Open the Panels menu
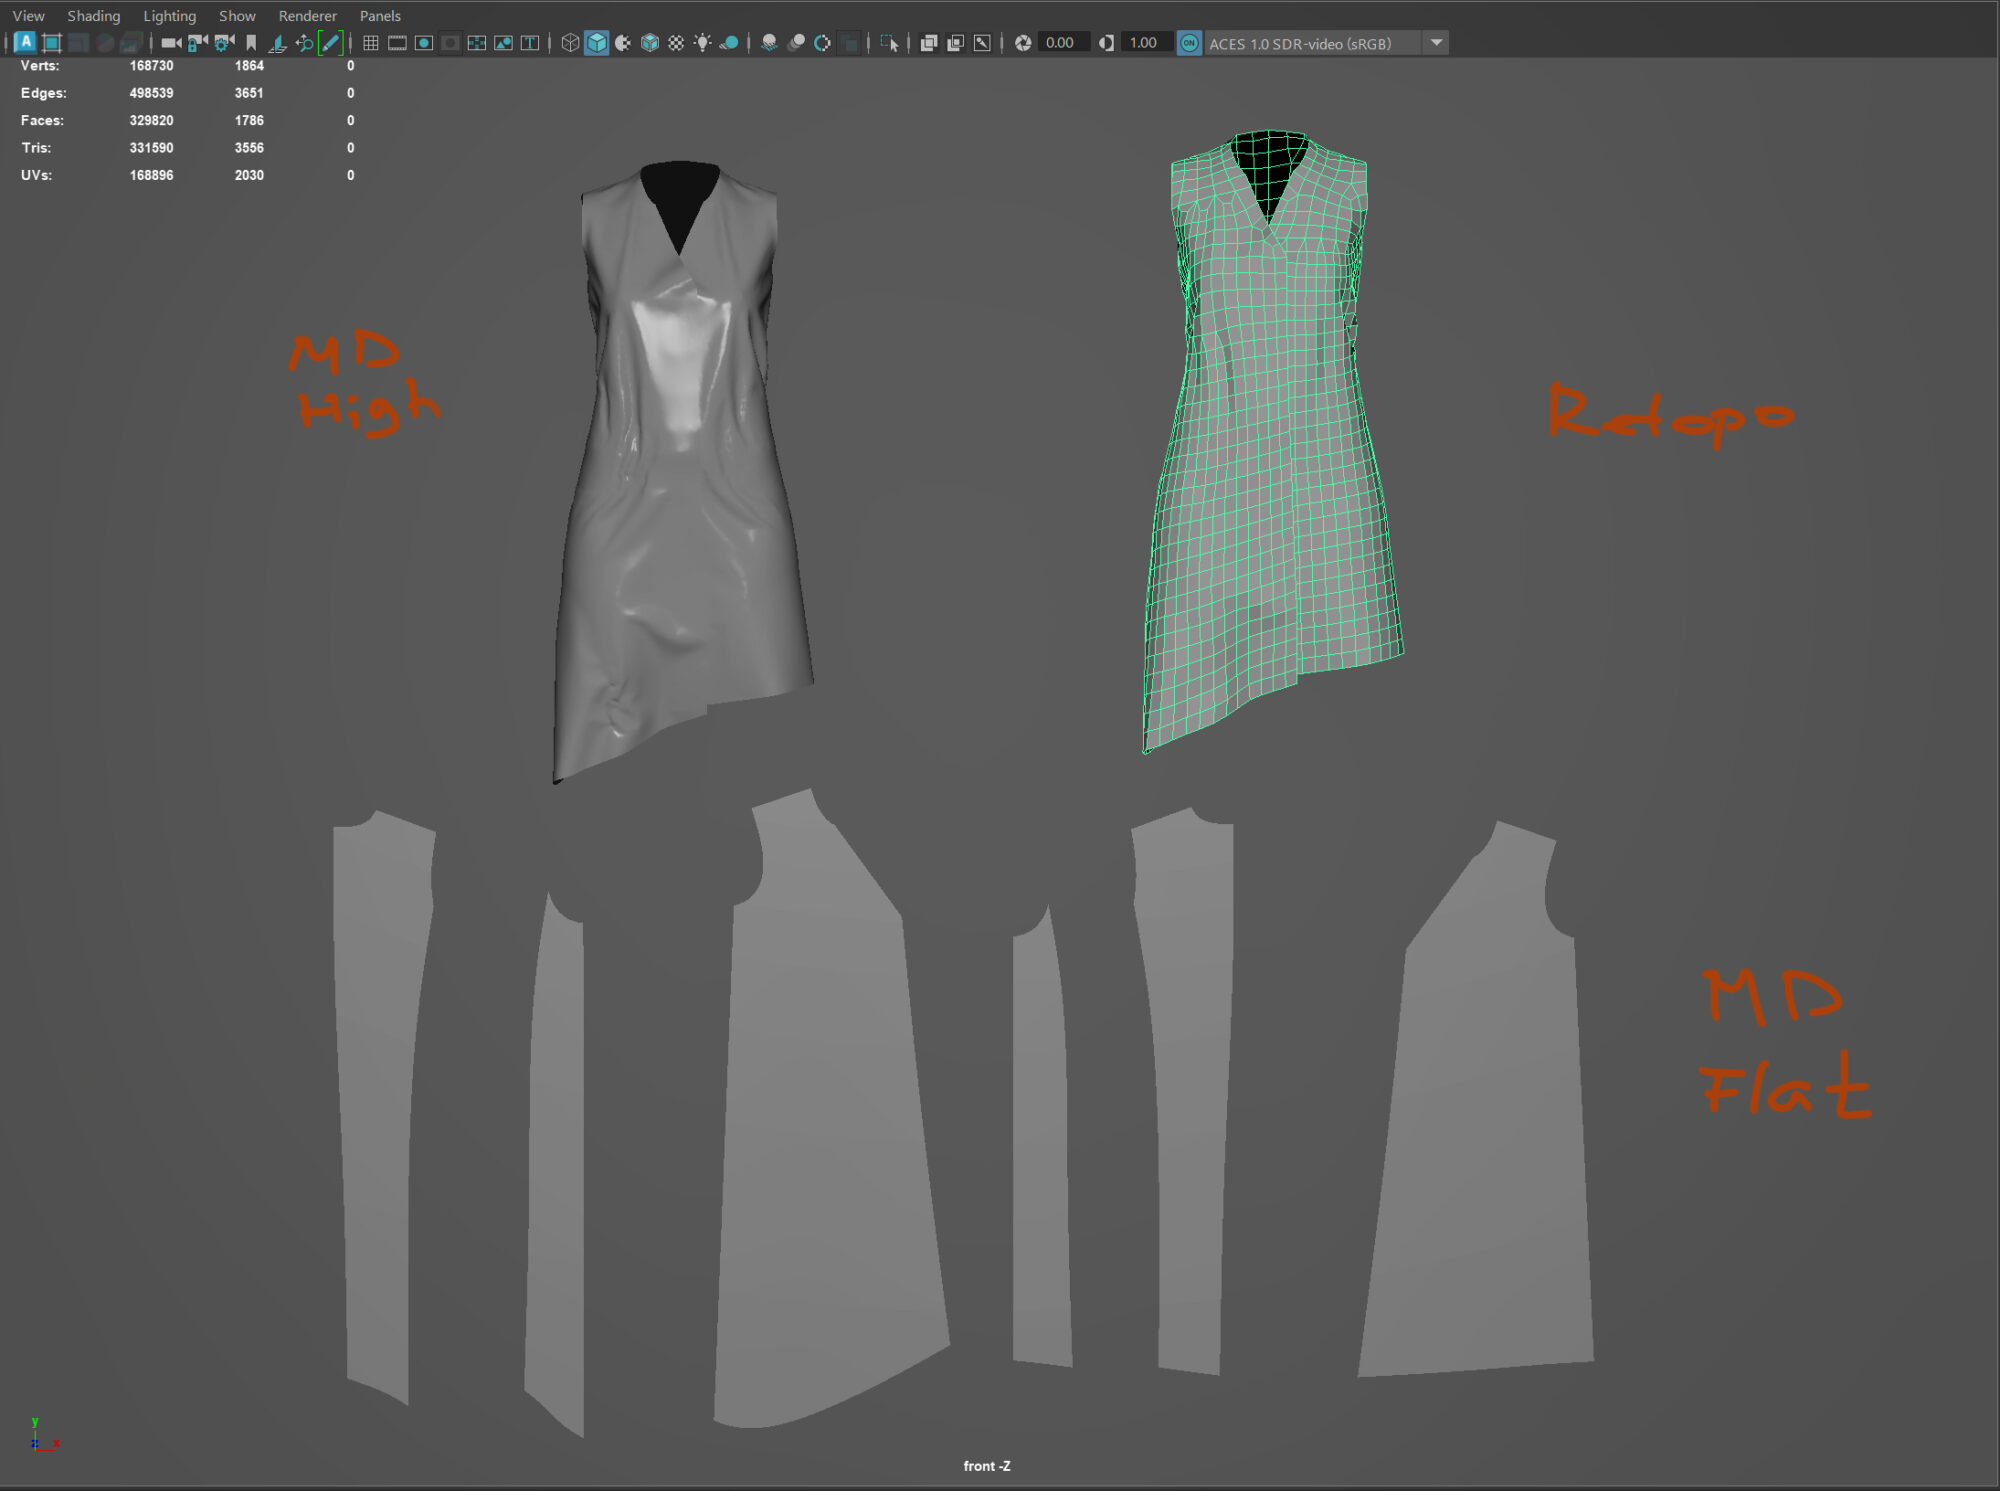2000x1491 pixels. pyautogui.click(x=380, y=16)
